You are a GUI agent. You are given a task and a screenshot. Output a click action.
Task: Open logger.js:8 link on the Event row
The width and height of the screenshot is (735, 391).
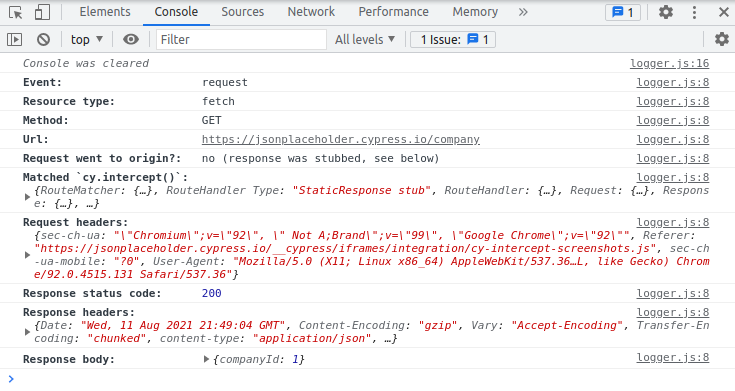(673, 83)
